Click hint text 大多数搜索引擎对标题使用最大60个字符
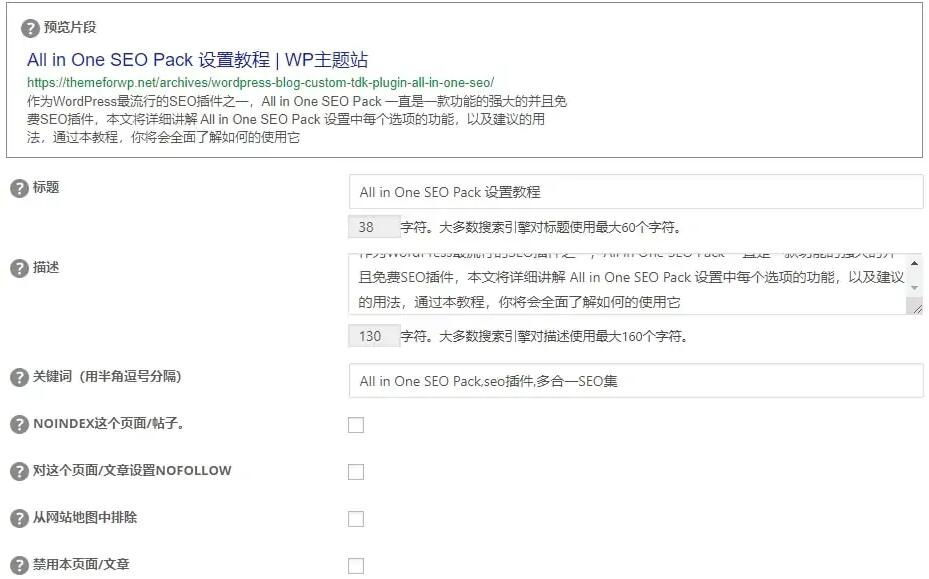 tap(560, 227)
